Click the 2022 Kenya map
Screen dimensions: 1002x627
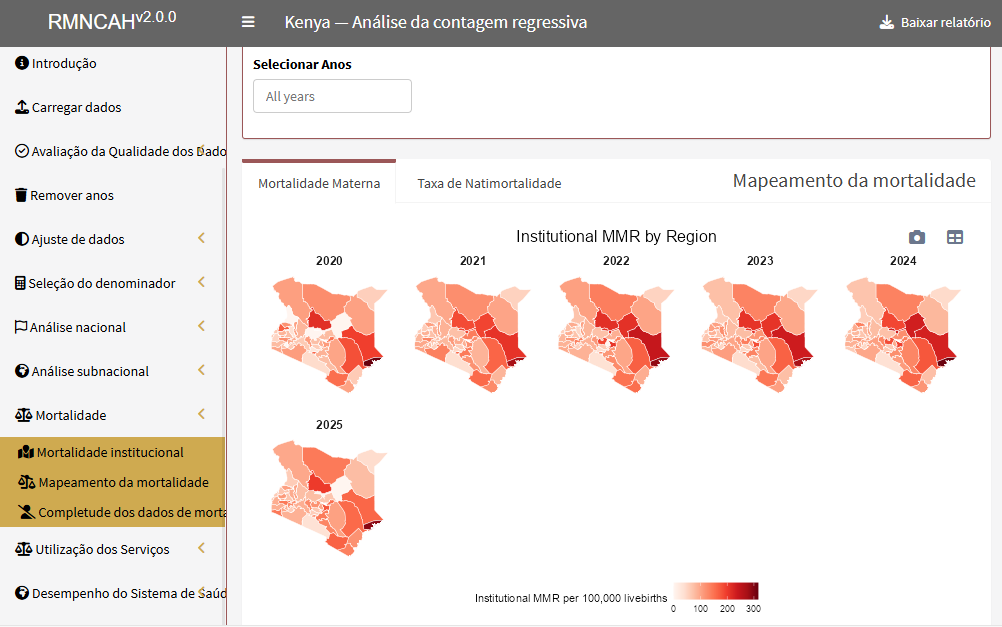click(x=616, y=334)
